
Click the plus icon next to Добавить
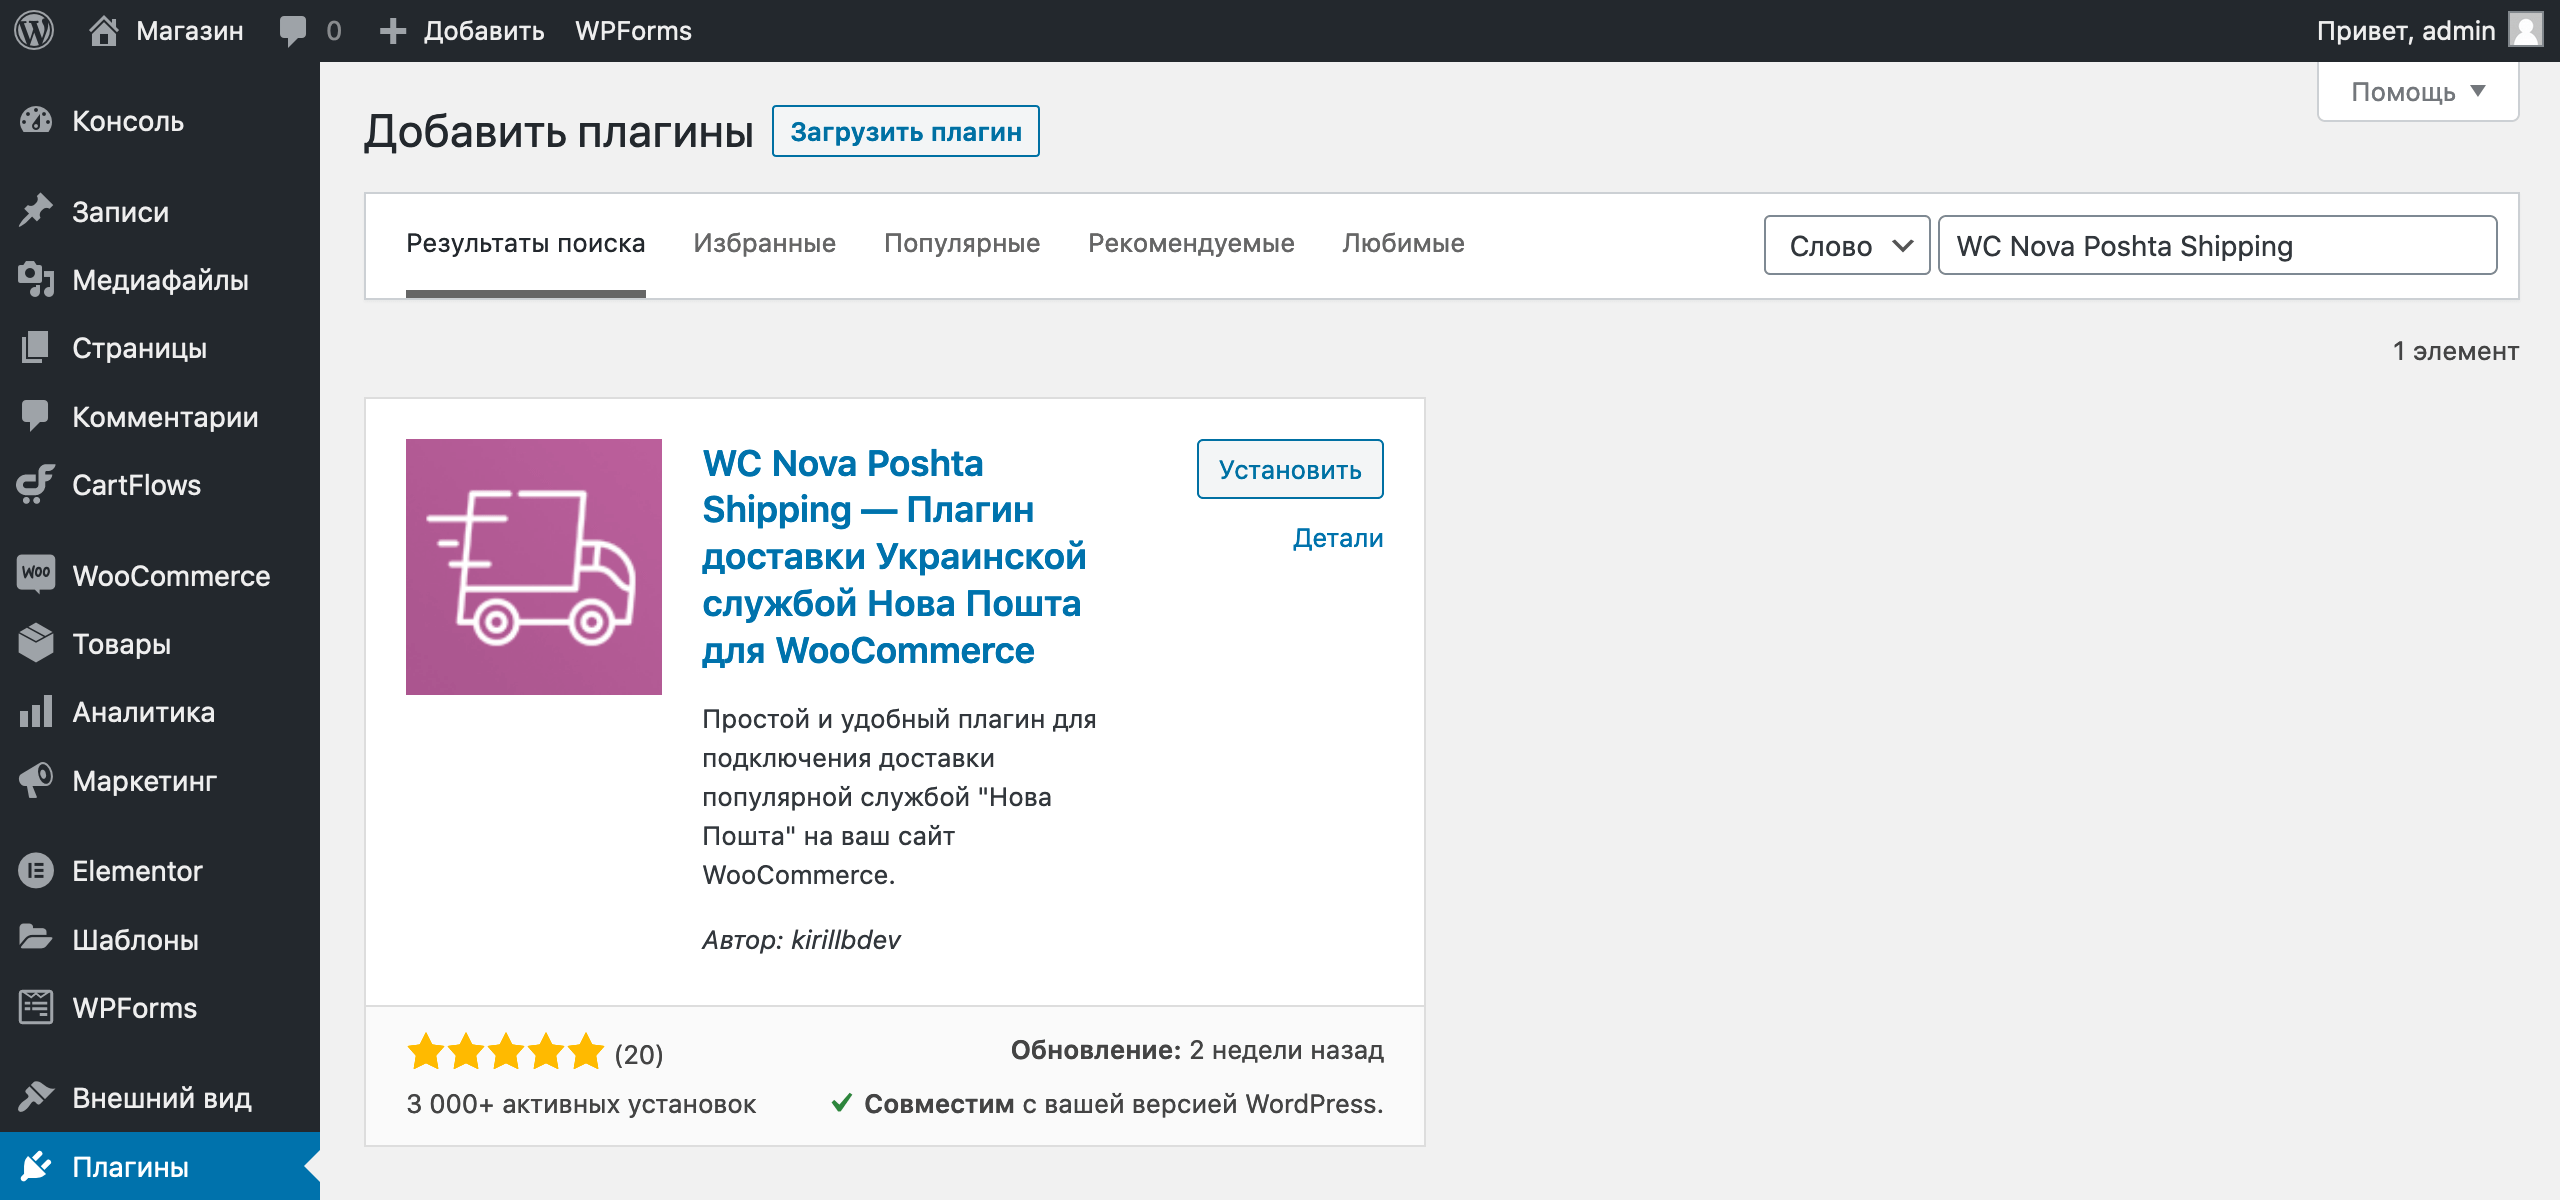pos(393,31)
